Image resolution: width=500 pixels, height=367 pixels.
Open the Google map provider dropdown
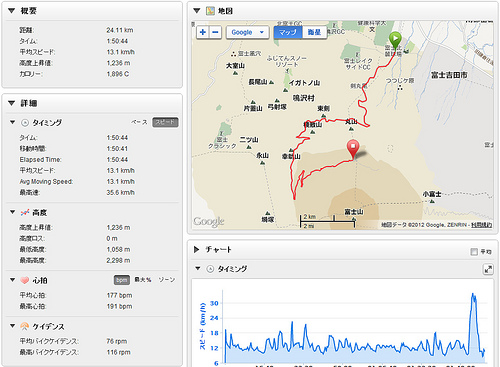(247, 32)
